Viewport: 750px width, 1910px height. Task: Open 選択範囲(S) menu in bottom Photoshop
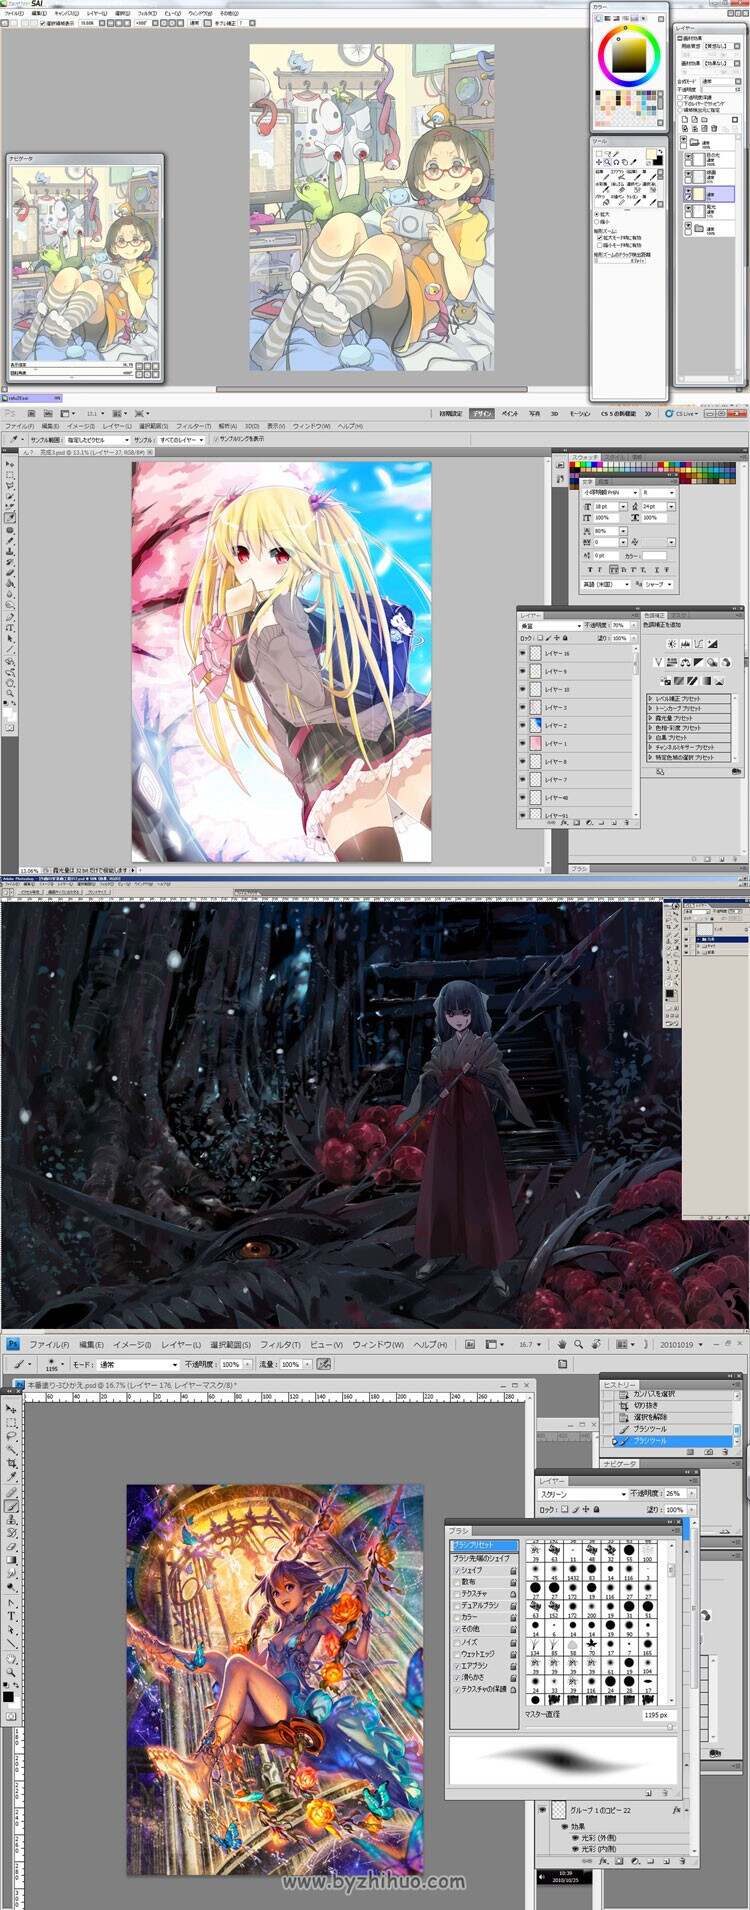click(230, 1345)
